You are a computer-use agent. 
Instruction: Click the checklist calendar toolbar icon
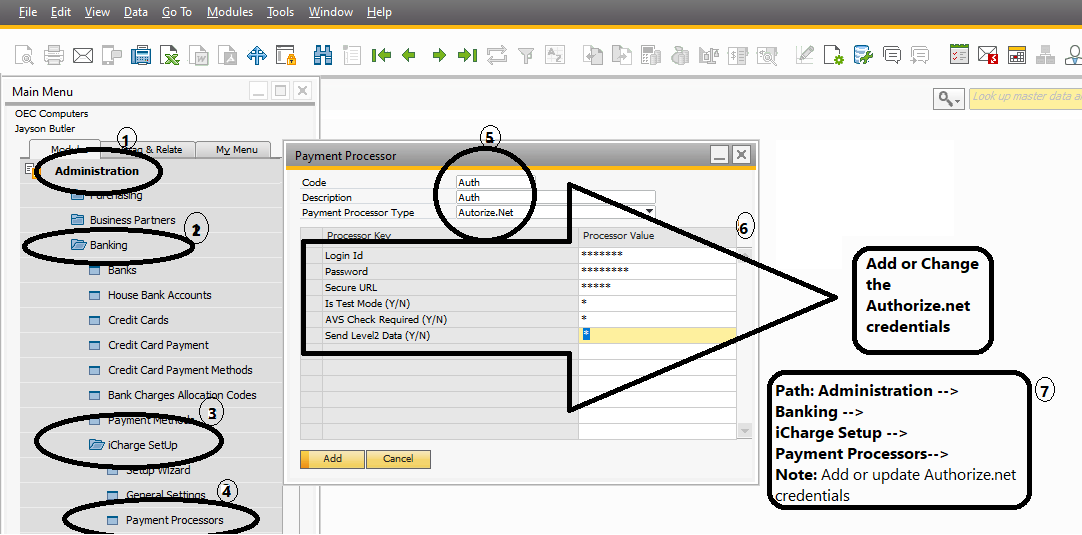click(x=959, y=55)
